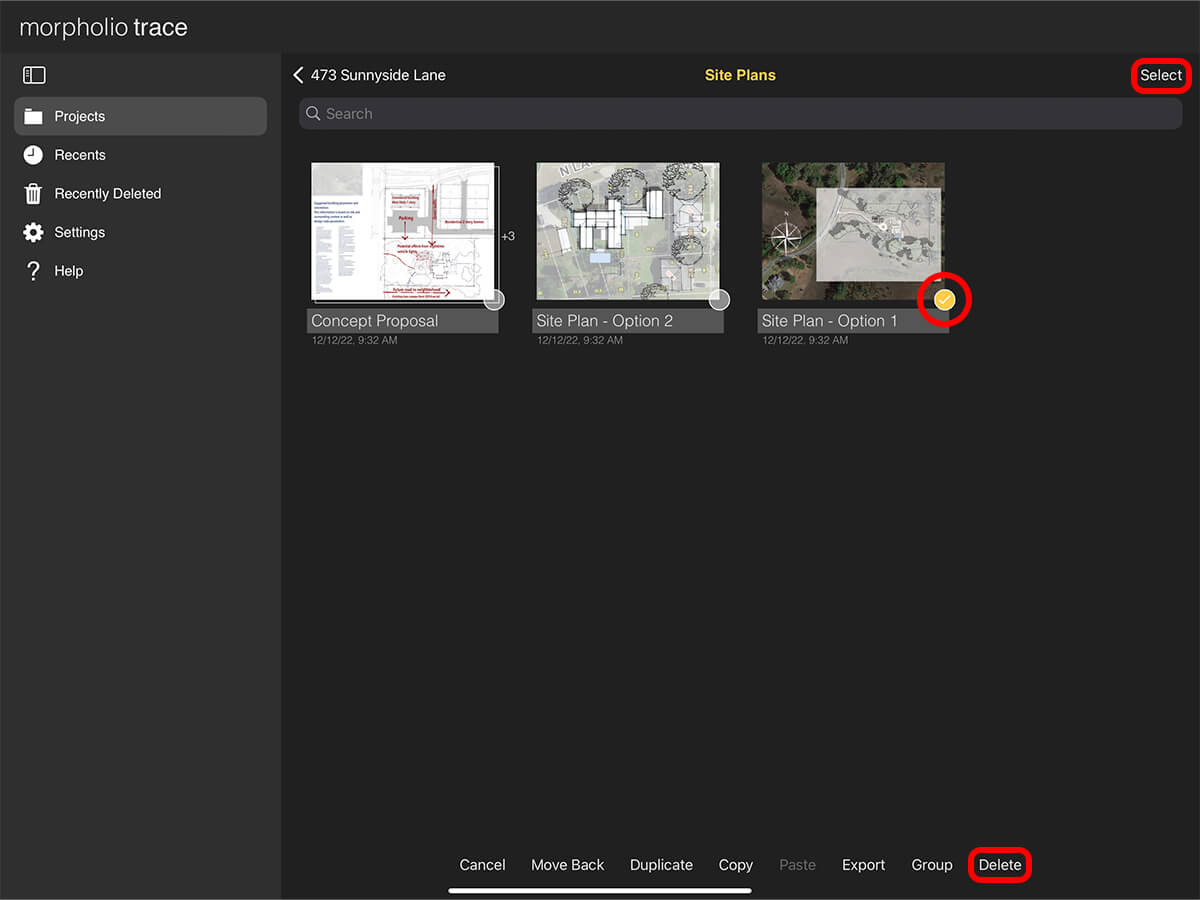Go back using the 473 Sunnyside Lane chevron

(x=298, y=74)
